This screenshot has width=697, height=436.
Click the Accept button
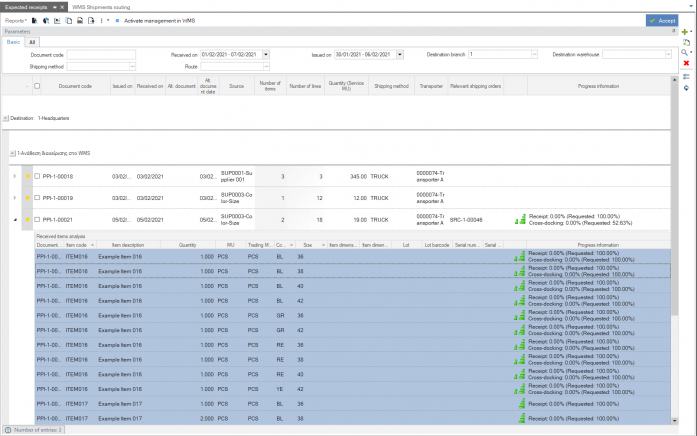pos(662,21)
